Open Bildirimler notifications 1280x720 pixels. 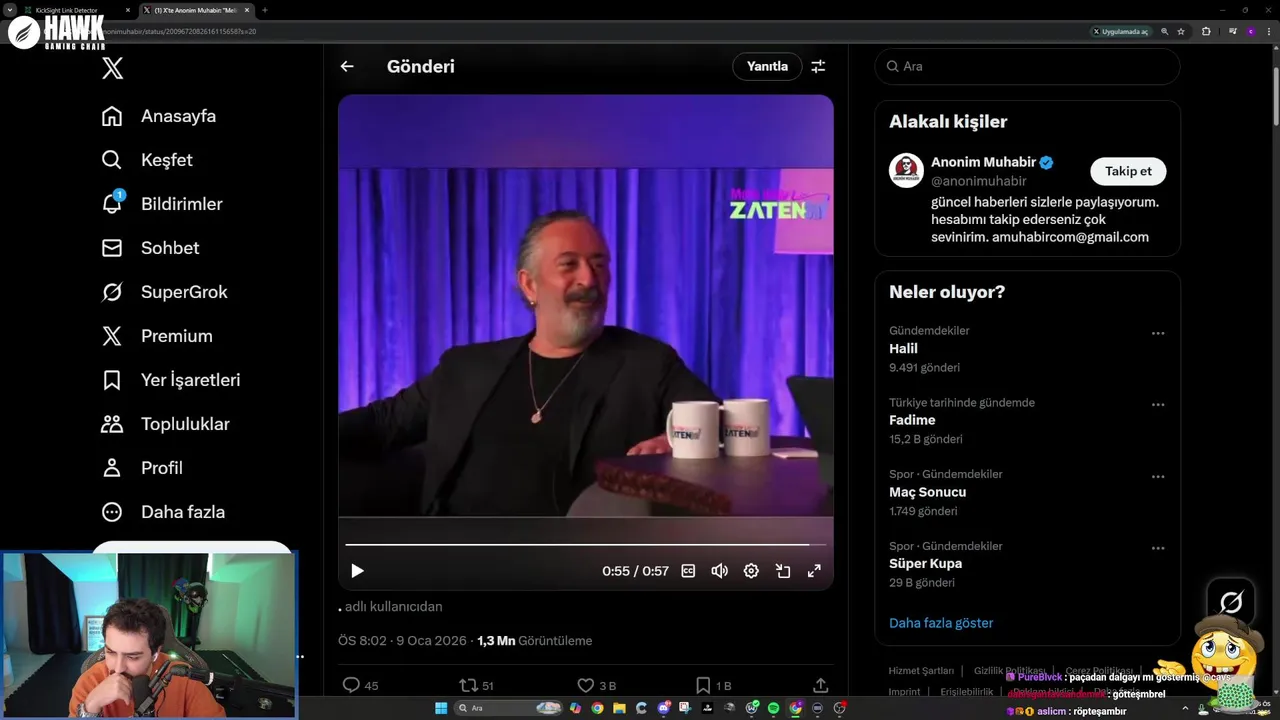click(162, 204)
